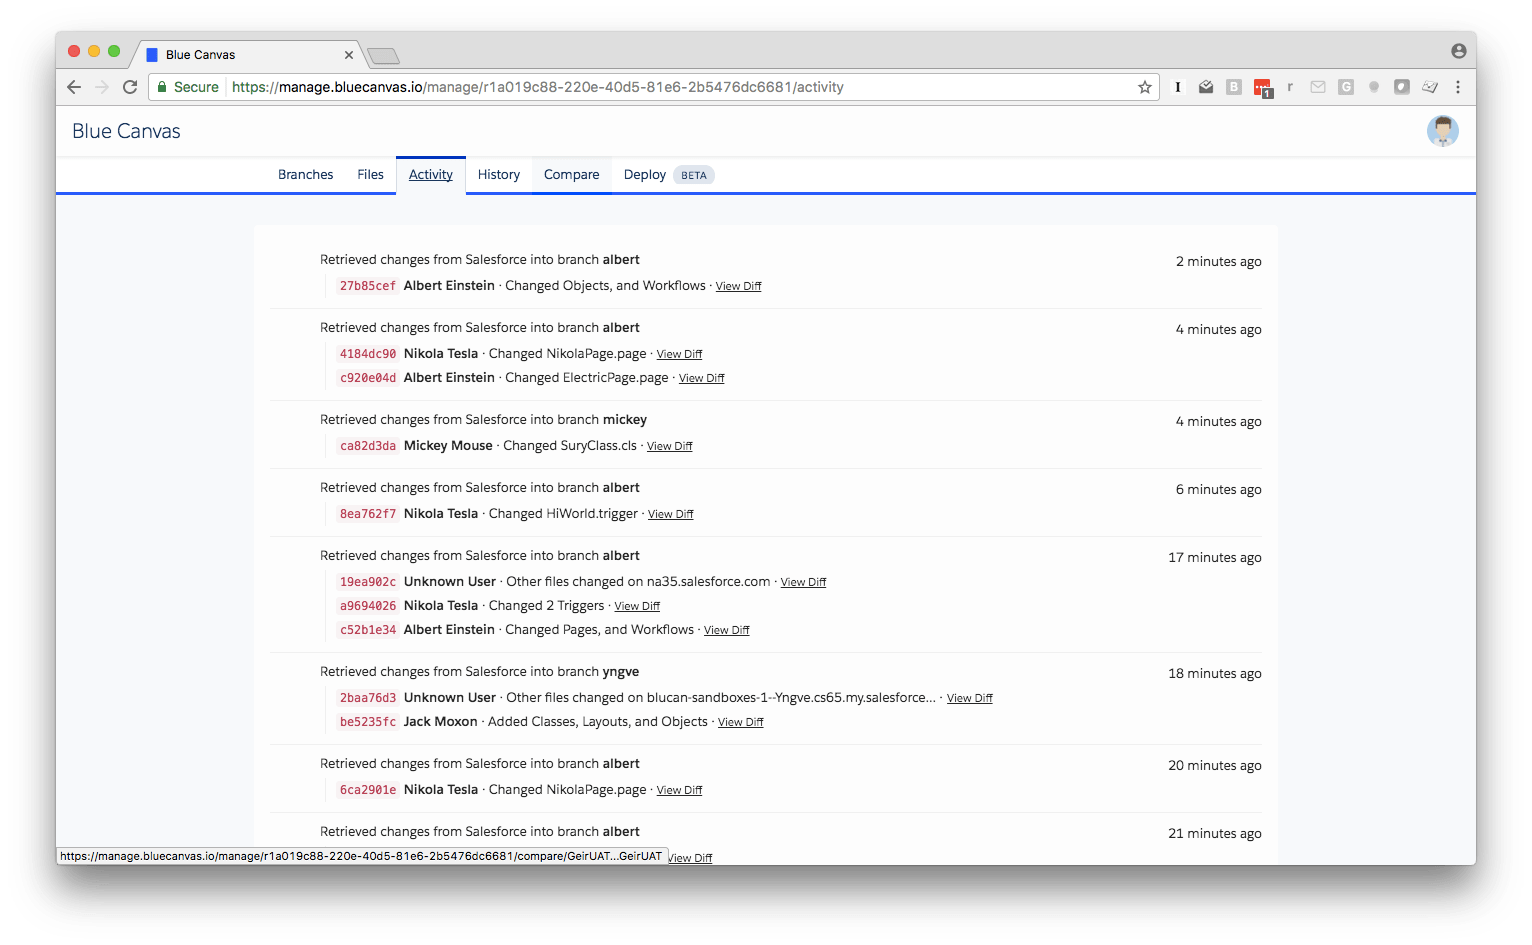Open the History tab
The width and height of the screenshot is (1532, 945).
point(499,174)
